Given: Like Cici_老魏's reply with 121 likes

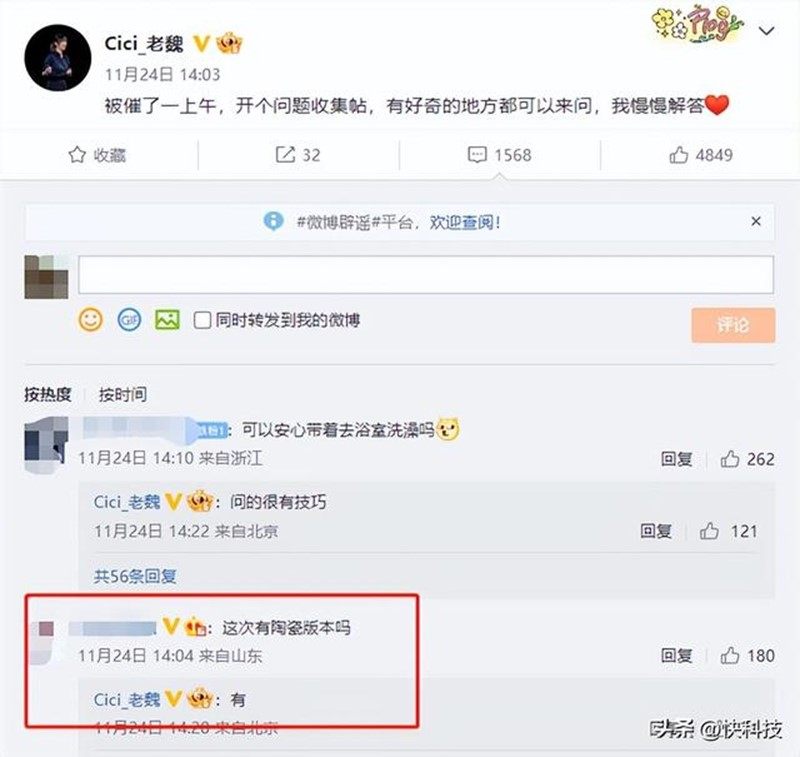Looking at the screenshot, I should pyautogui.click(x=709, y=531).
